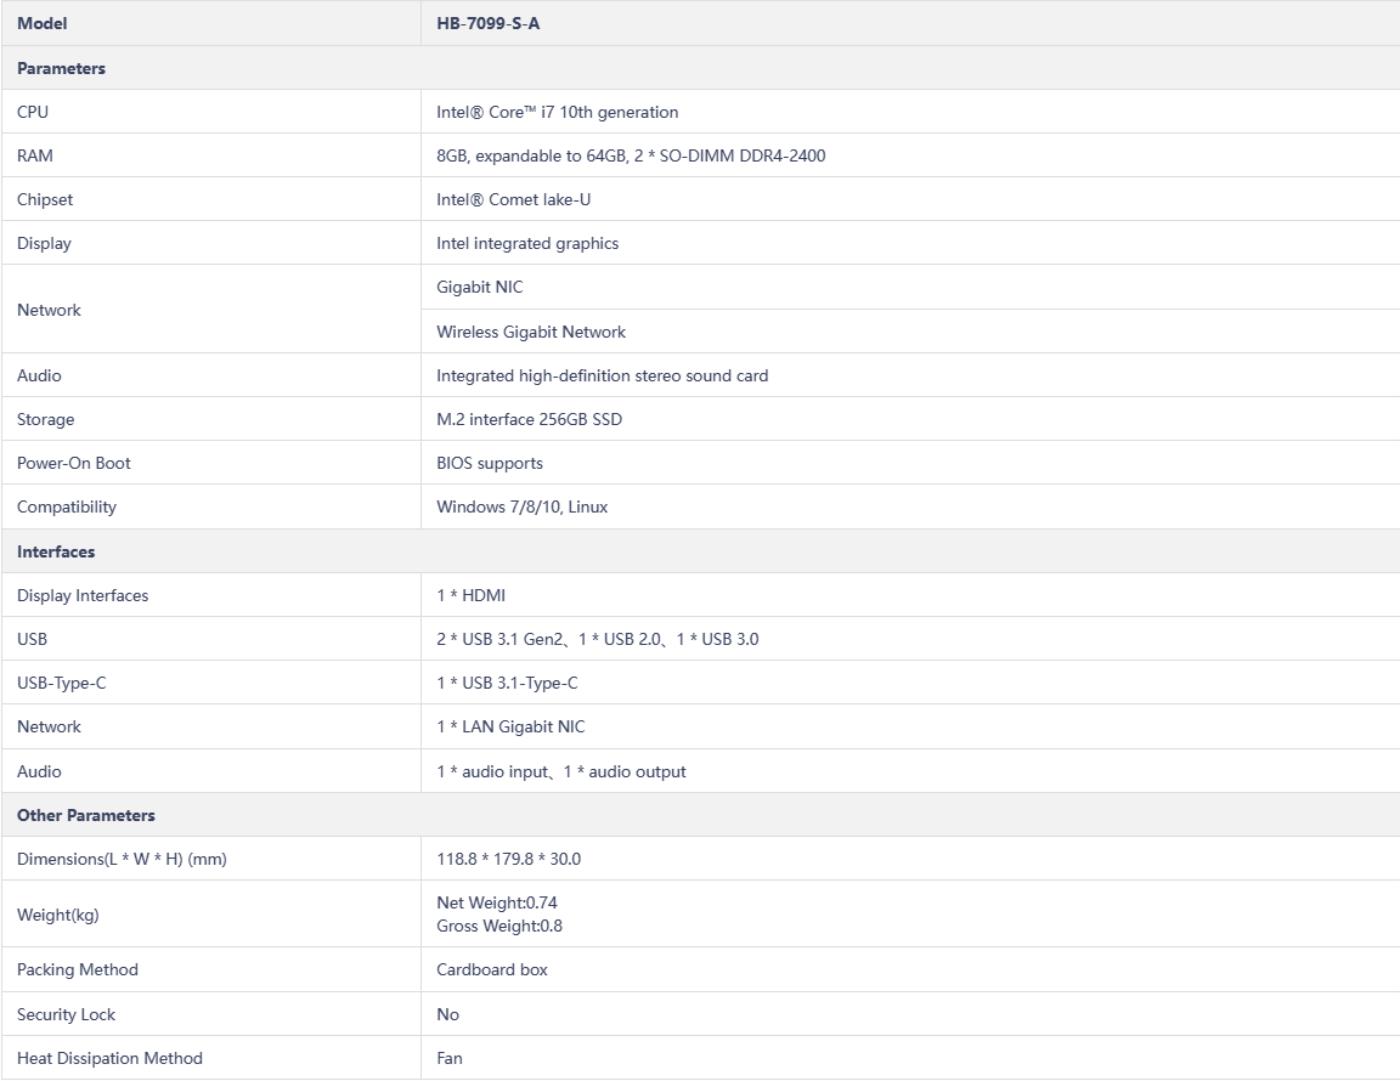Click the Security Lock label
Screen dimensions: 1400x1081
(x=66, y=1015)
